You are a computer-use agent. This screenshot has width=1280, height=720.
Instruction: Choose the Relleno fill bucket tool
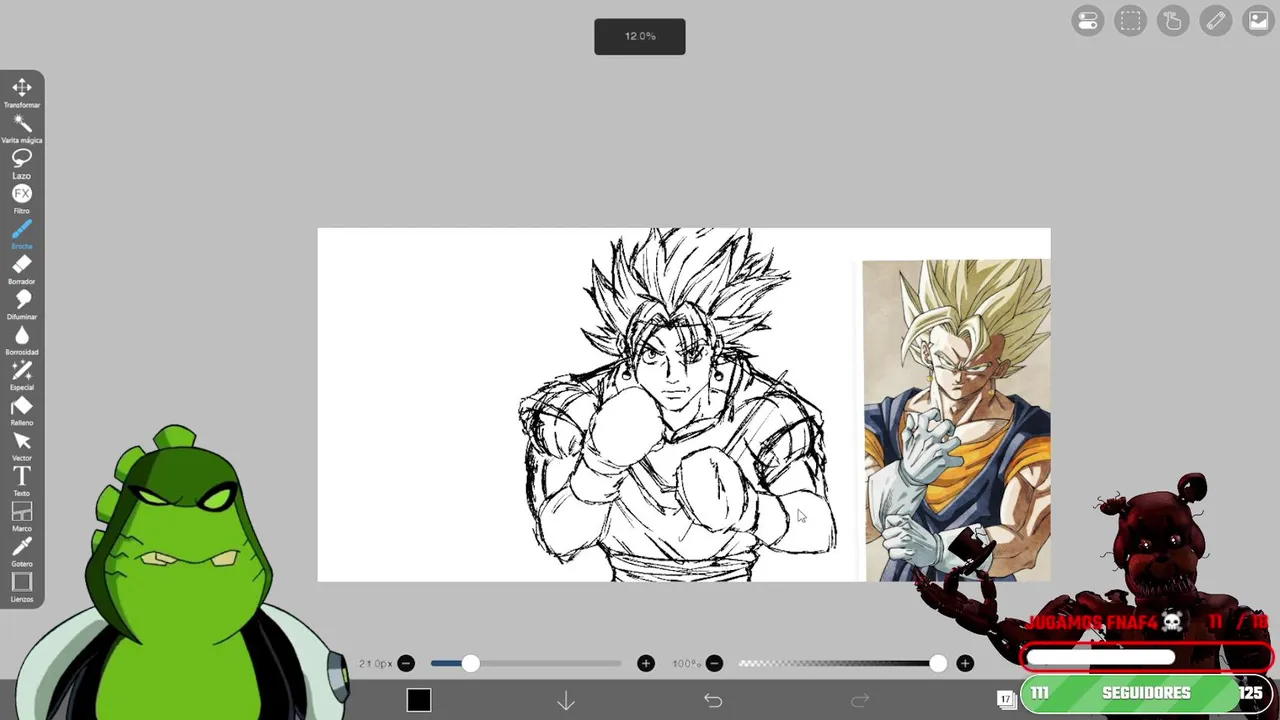pyautogui.click(x=22, y=410)
